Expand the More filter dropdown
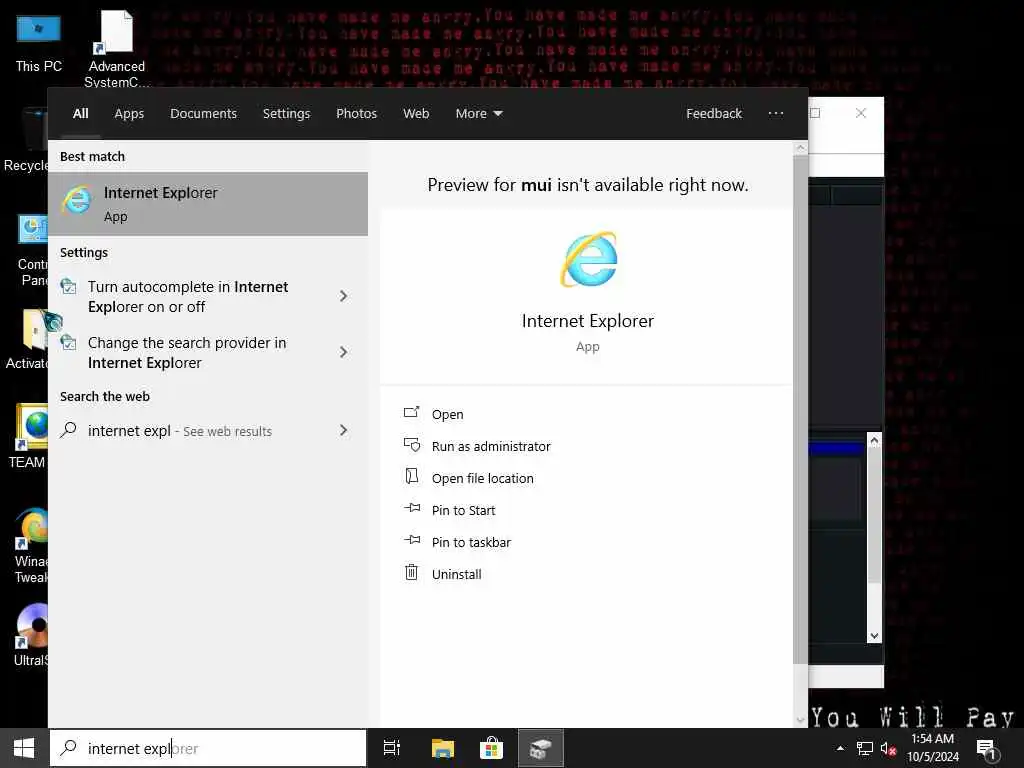 pos(479,114)
